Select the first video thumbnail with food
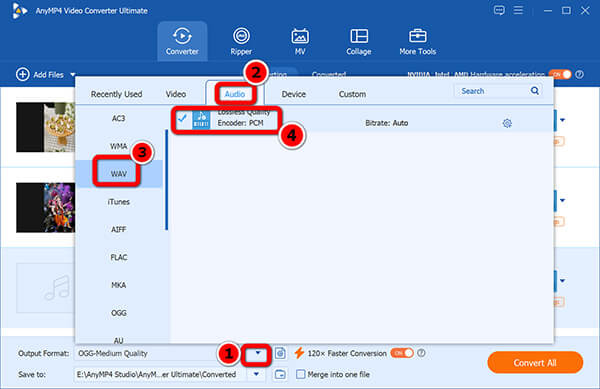600x389 pixels. point(46,127)
